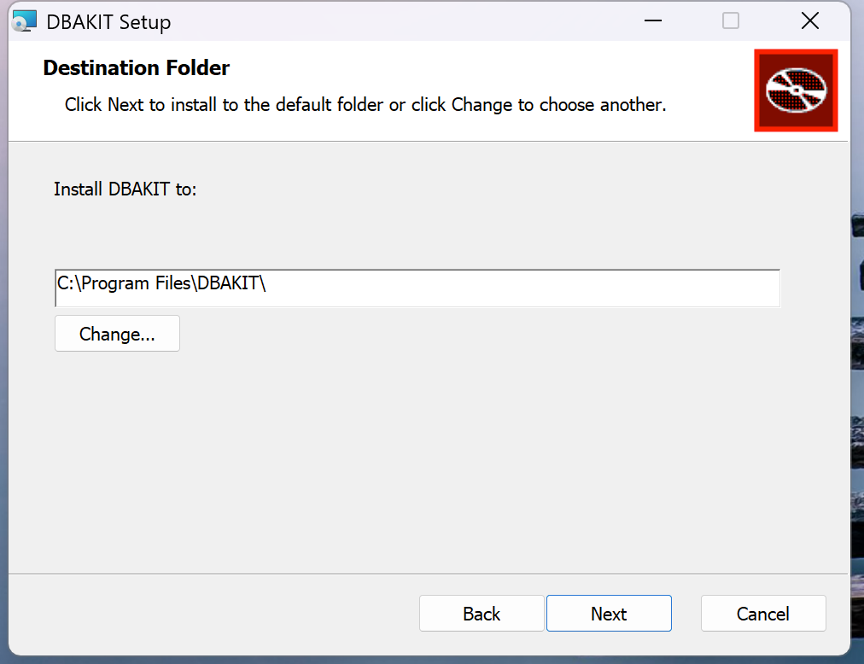
Task: Close the DBAKIT Setup dialog
Action: [810, 21]
